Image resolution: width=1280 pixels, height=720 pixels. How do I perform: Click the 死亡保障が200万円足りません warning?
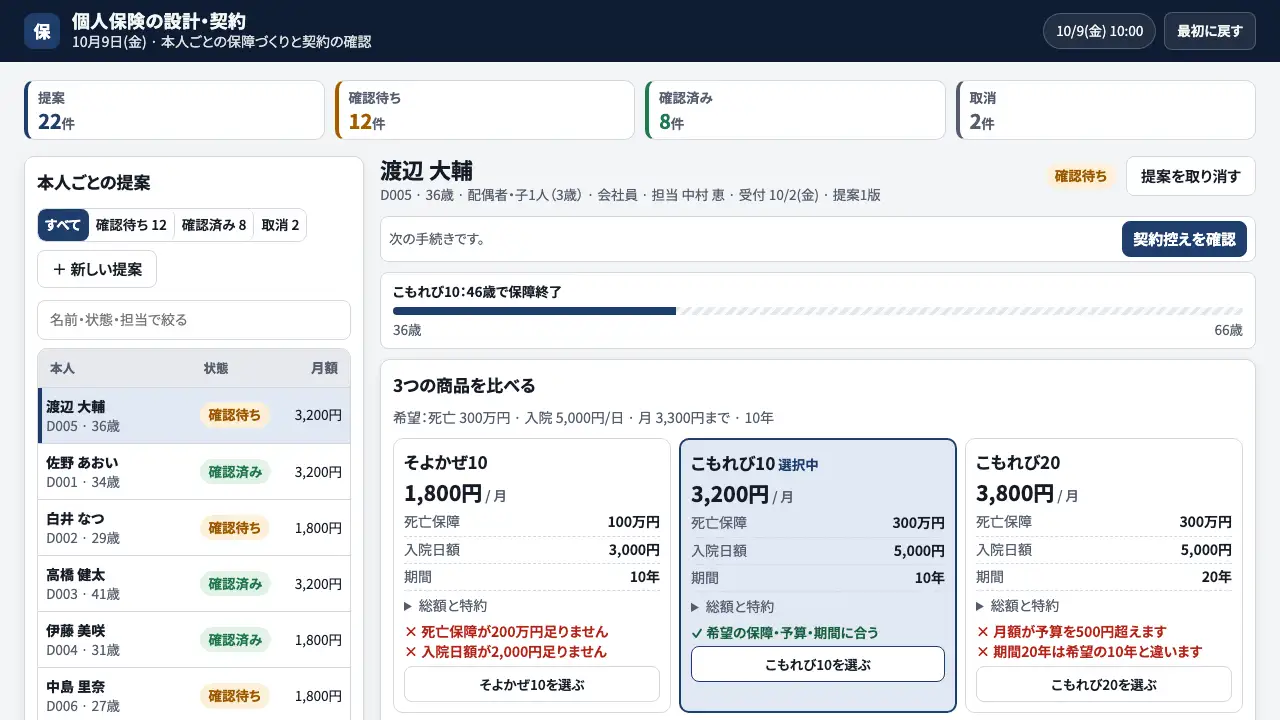coord(506,631)
